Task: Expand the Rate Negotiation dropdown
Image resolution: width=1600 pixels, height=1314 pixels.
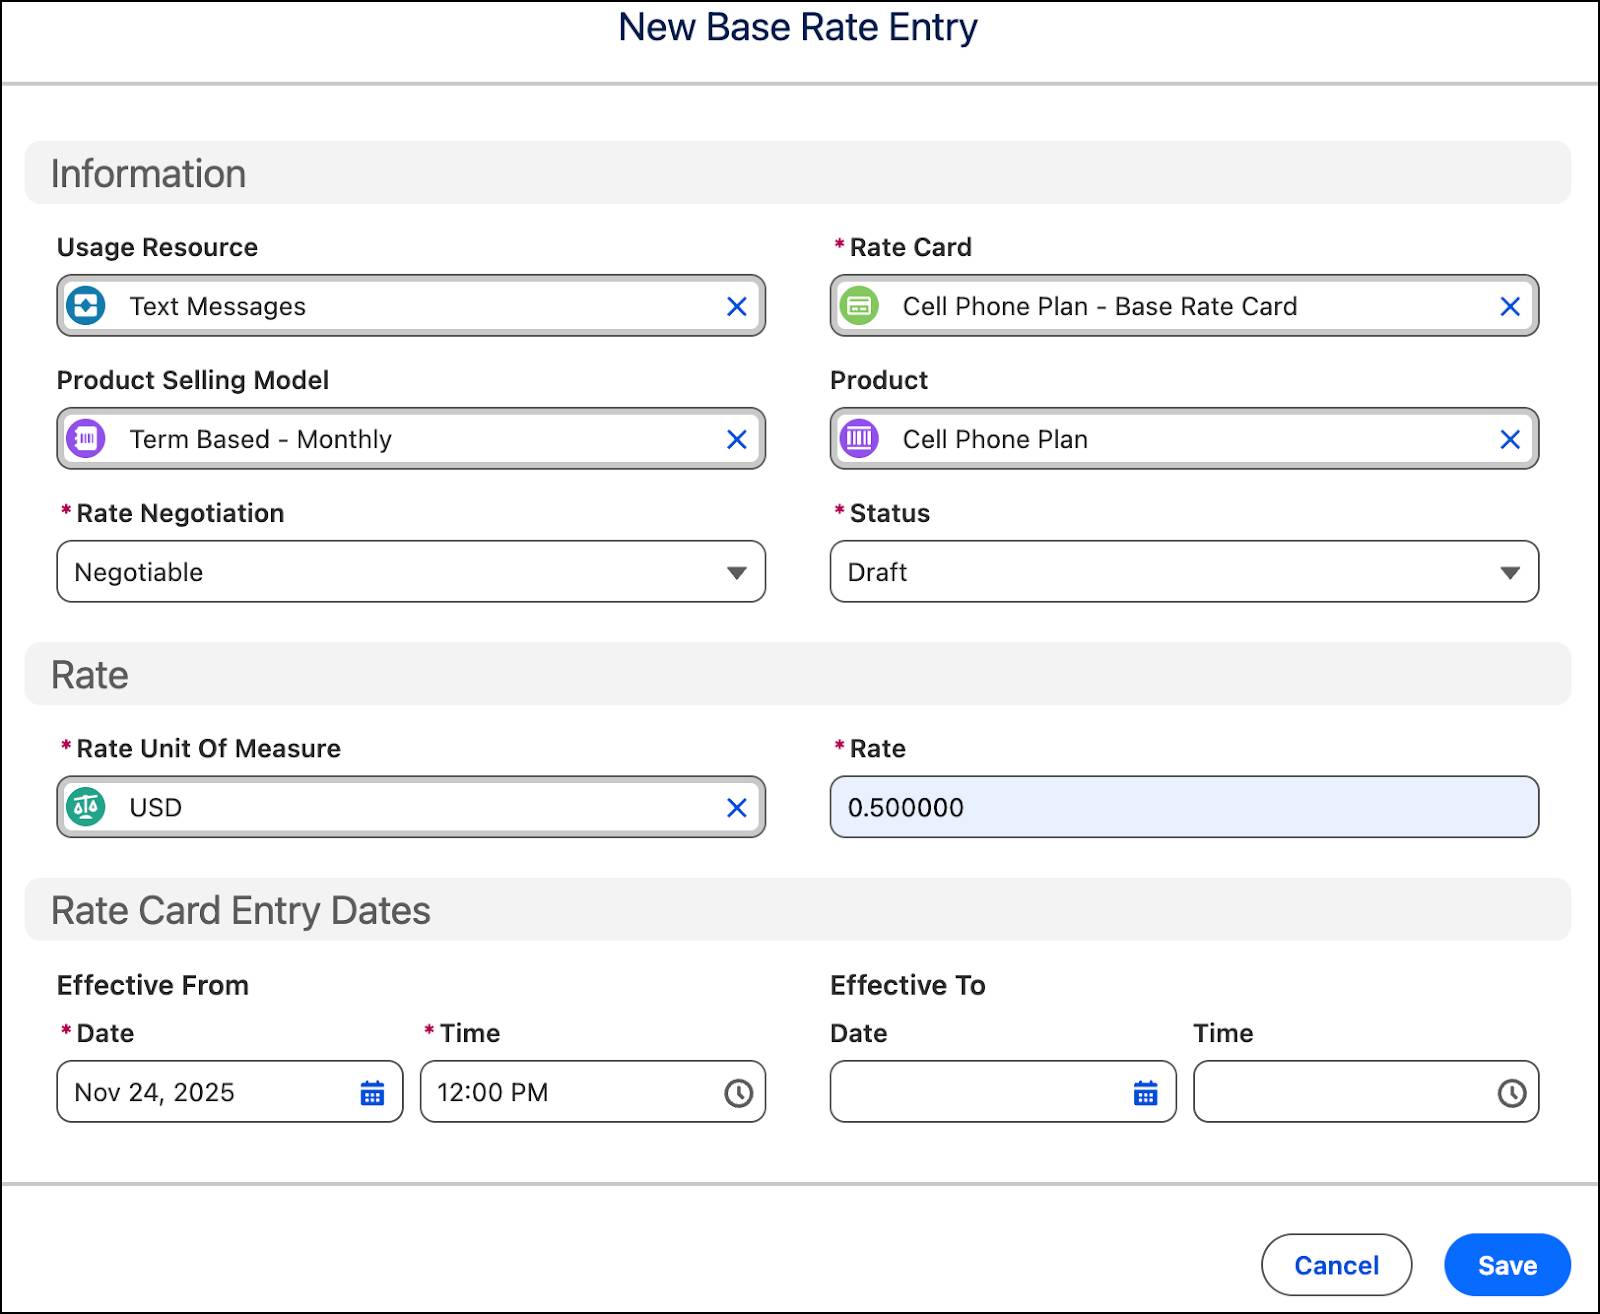Action: [410, 572]
